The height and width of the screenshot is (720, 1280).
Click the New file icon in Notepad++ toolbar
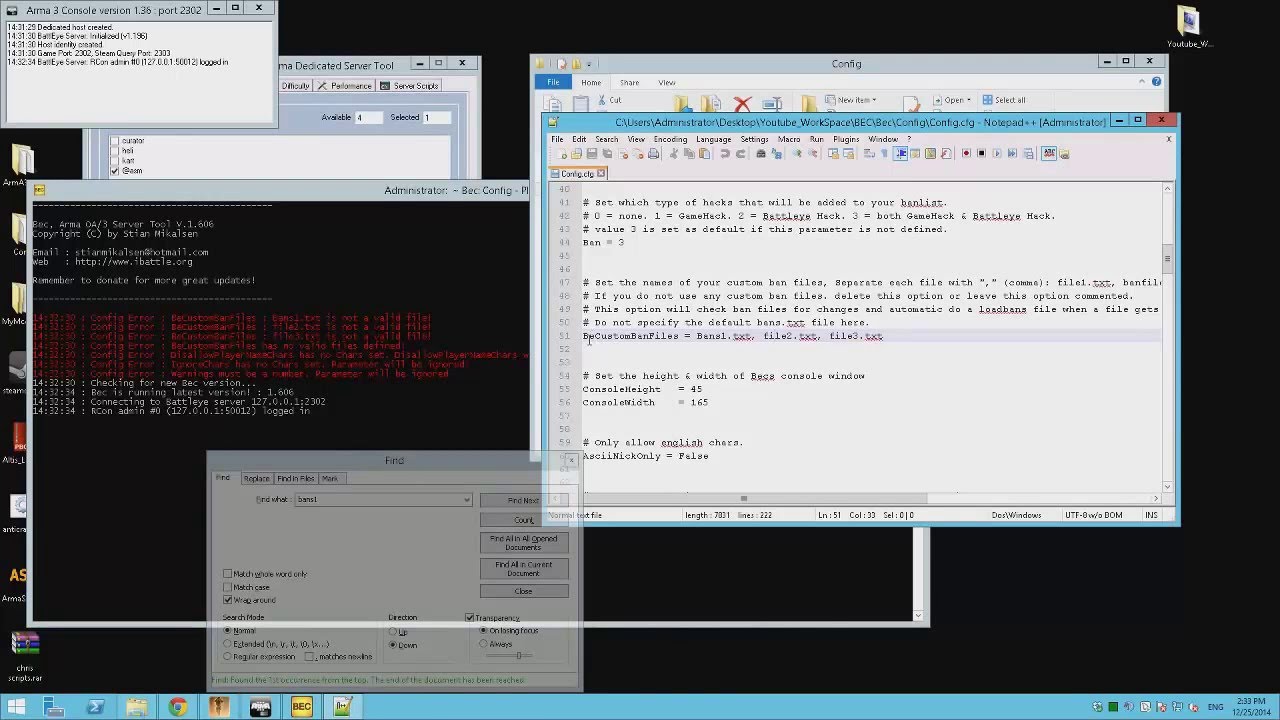560,154
